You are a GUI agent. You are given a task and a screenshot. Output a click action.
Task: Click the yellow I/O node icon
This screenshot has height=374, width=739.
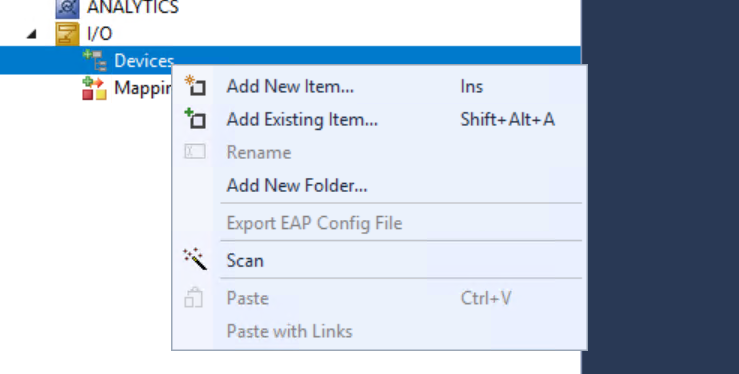pyautogui.click(x=67, y=34)
